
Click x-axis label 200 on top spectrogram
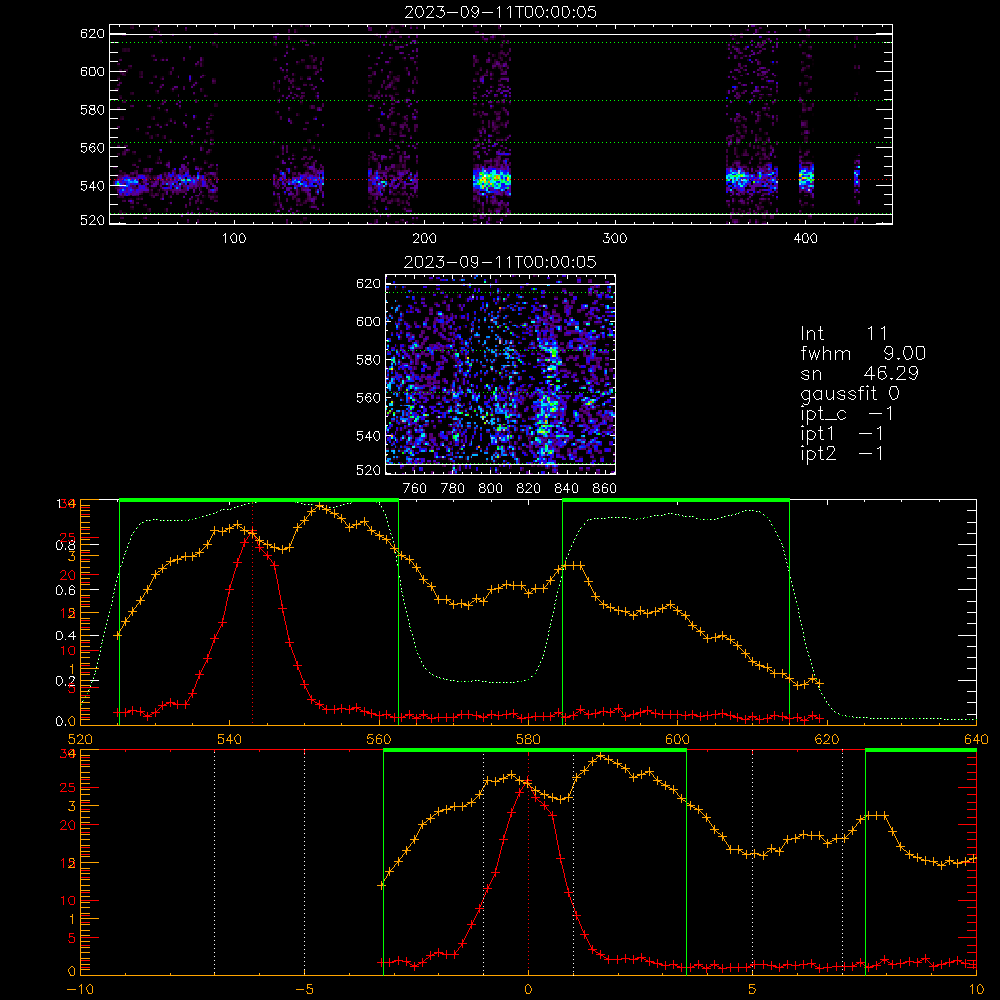424,239
